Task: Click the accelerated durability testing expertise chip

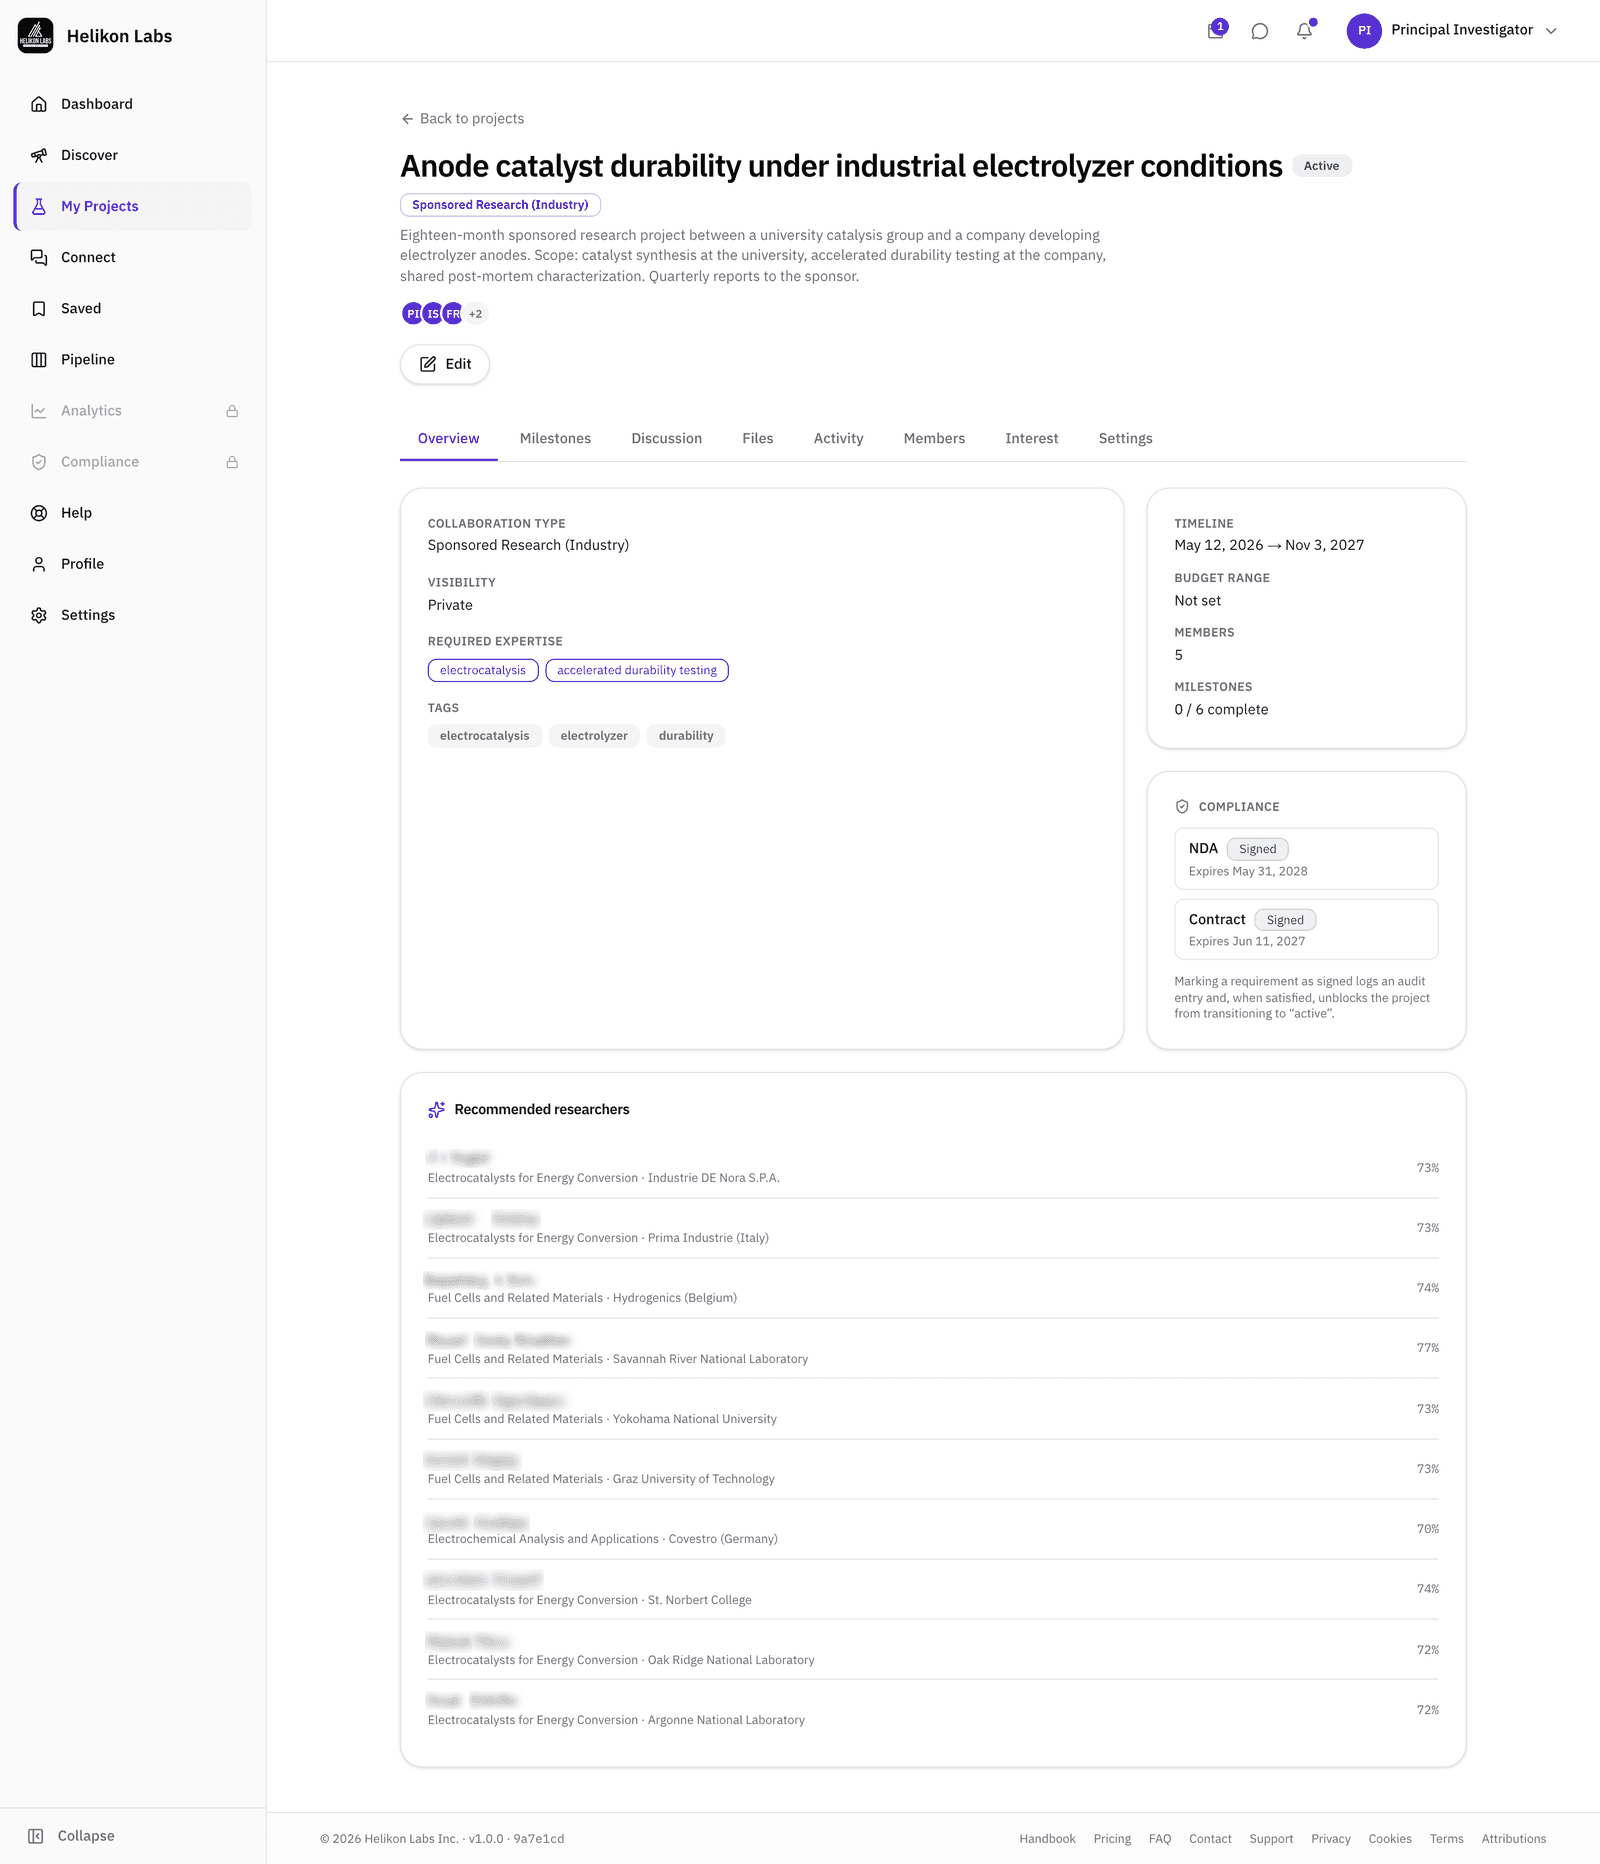Action: coord(637,670)
